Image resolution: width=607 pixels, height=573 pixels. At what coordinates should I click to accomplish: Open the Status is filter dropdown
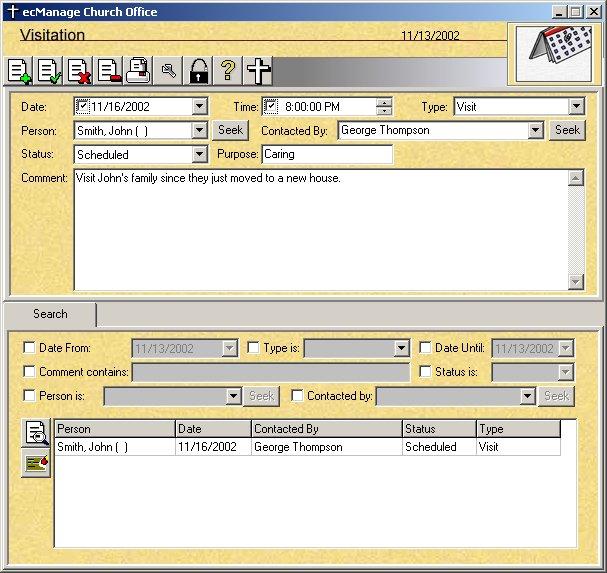point(565,372)
